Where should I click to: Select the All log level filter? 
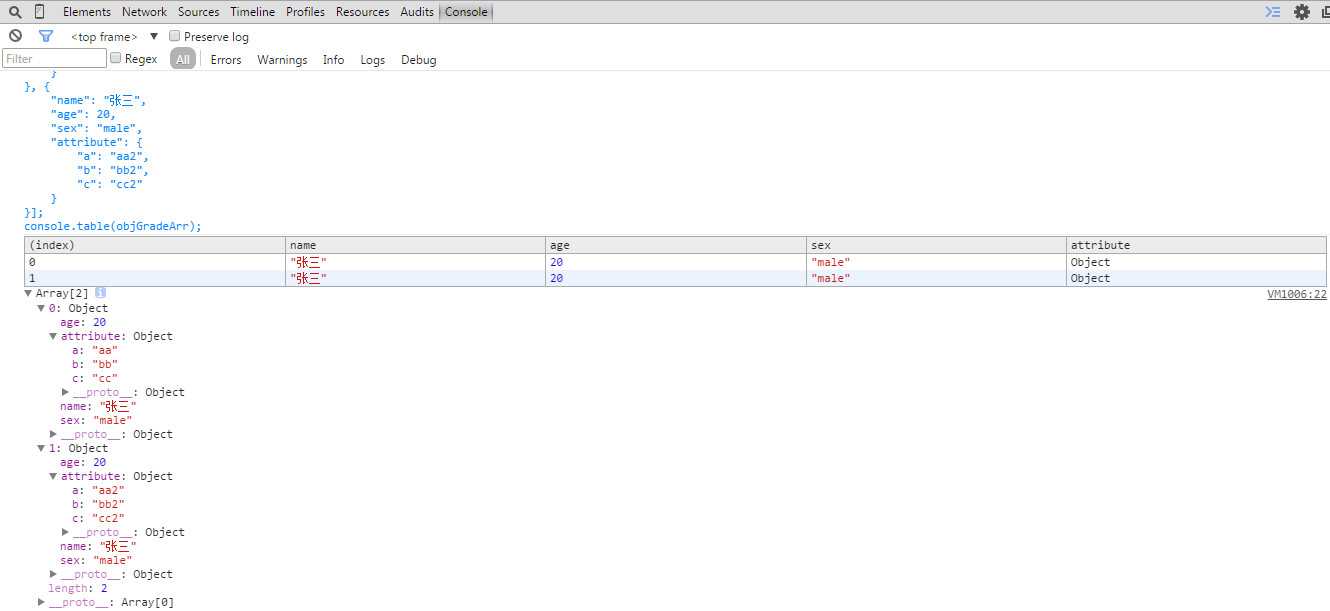tap(182, 59)
